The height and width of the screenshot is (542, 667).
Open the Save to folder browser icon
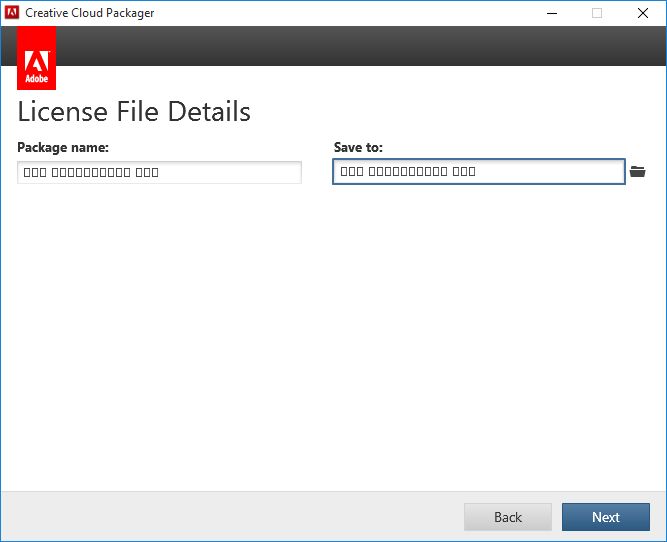coord(637,171)
